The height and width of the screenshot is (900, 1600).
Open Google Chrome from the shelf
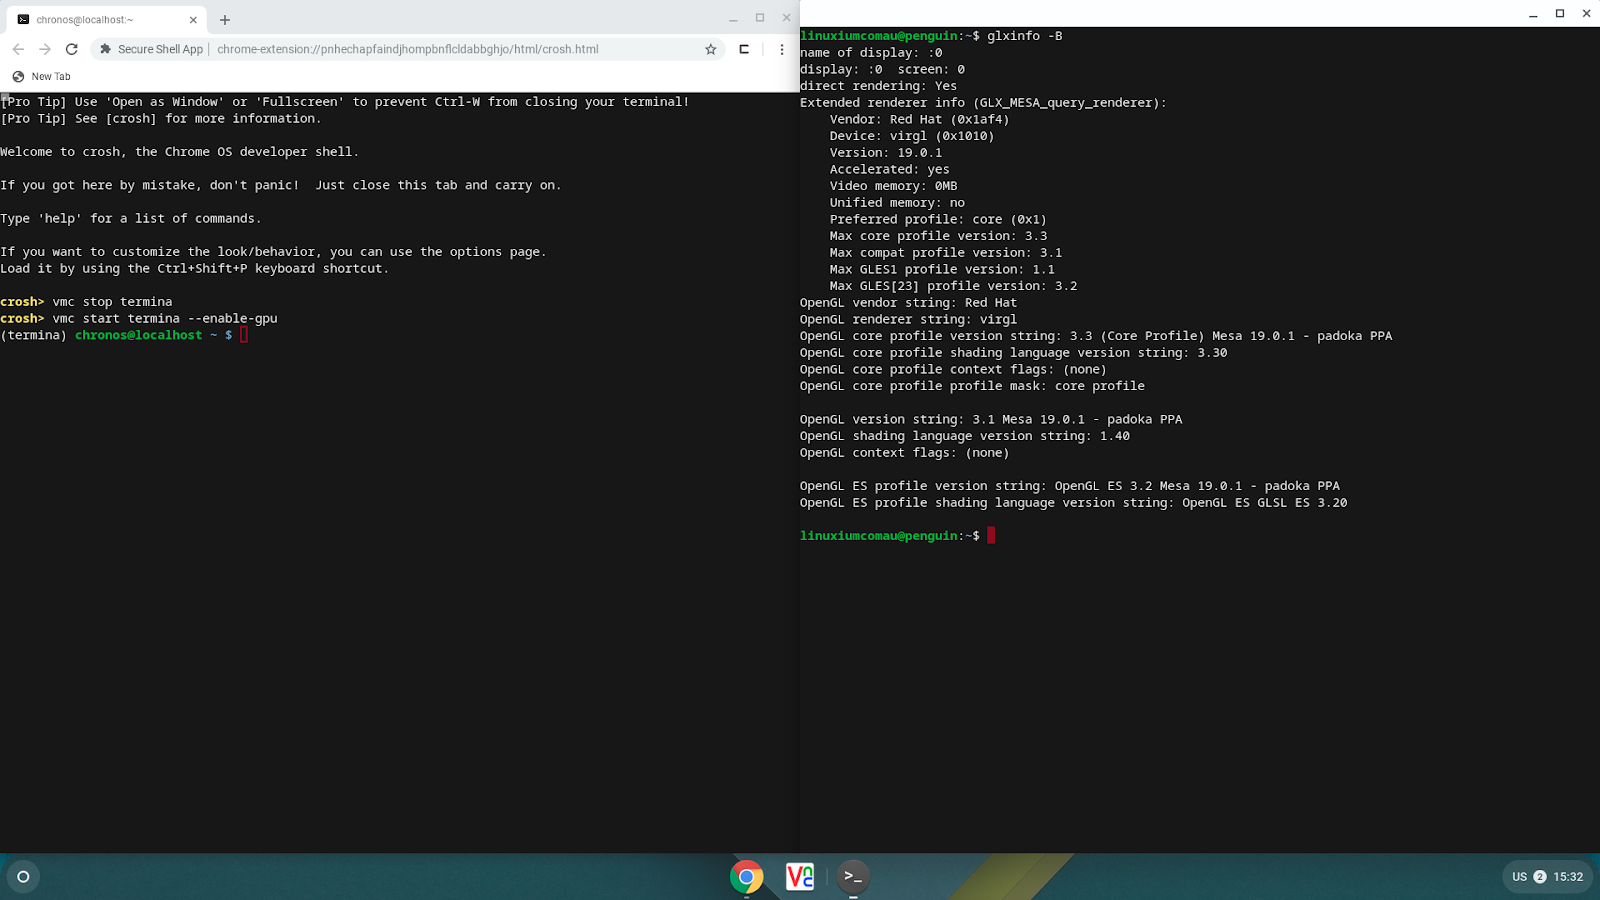point(746,877)
